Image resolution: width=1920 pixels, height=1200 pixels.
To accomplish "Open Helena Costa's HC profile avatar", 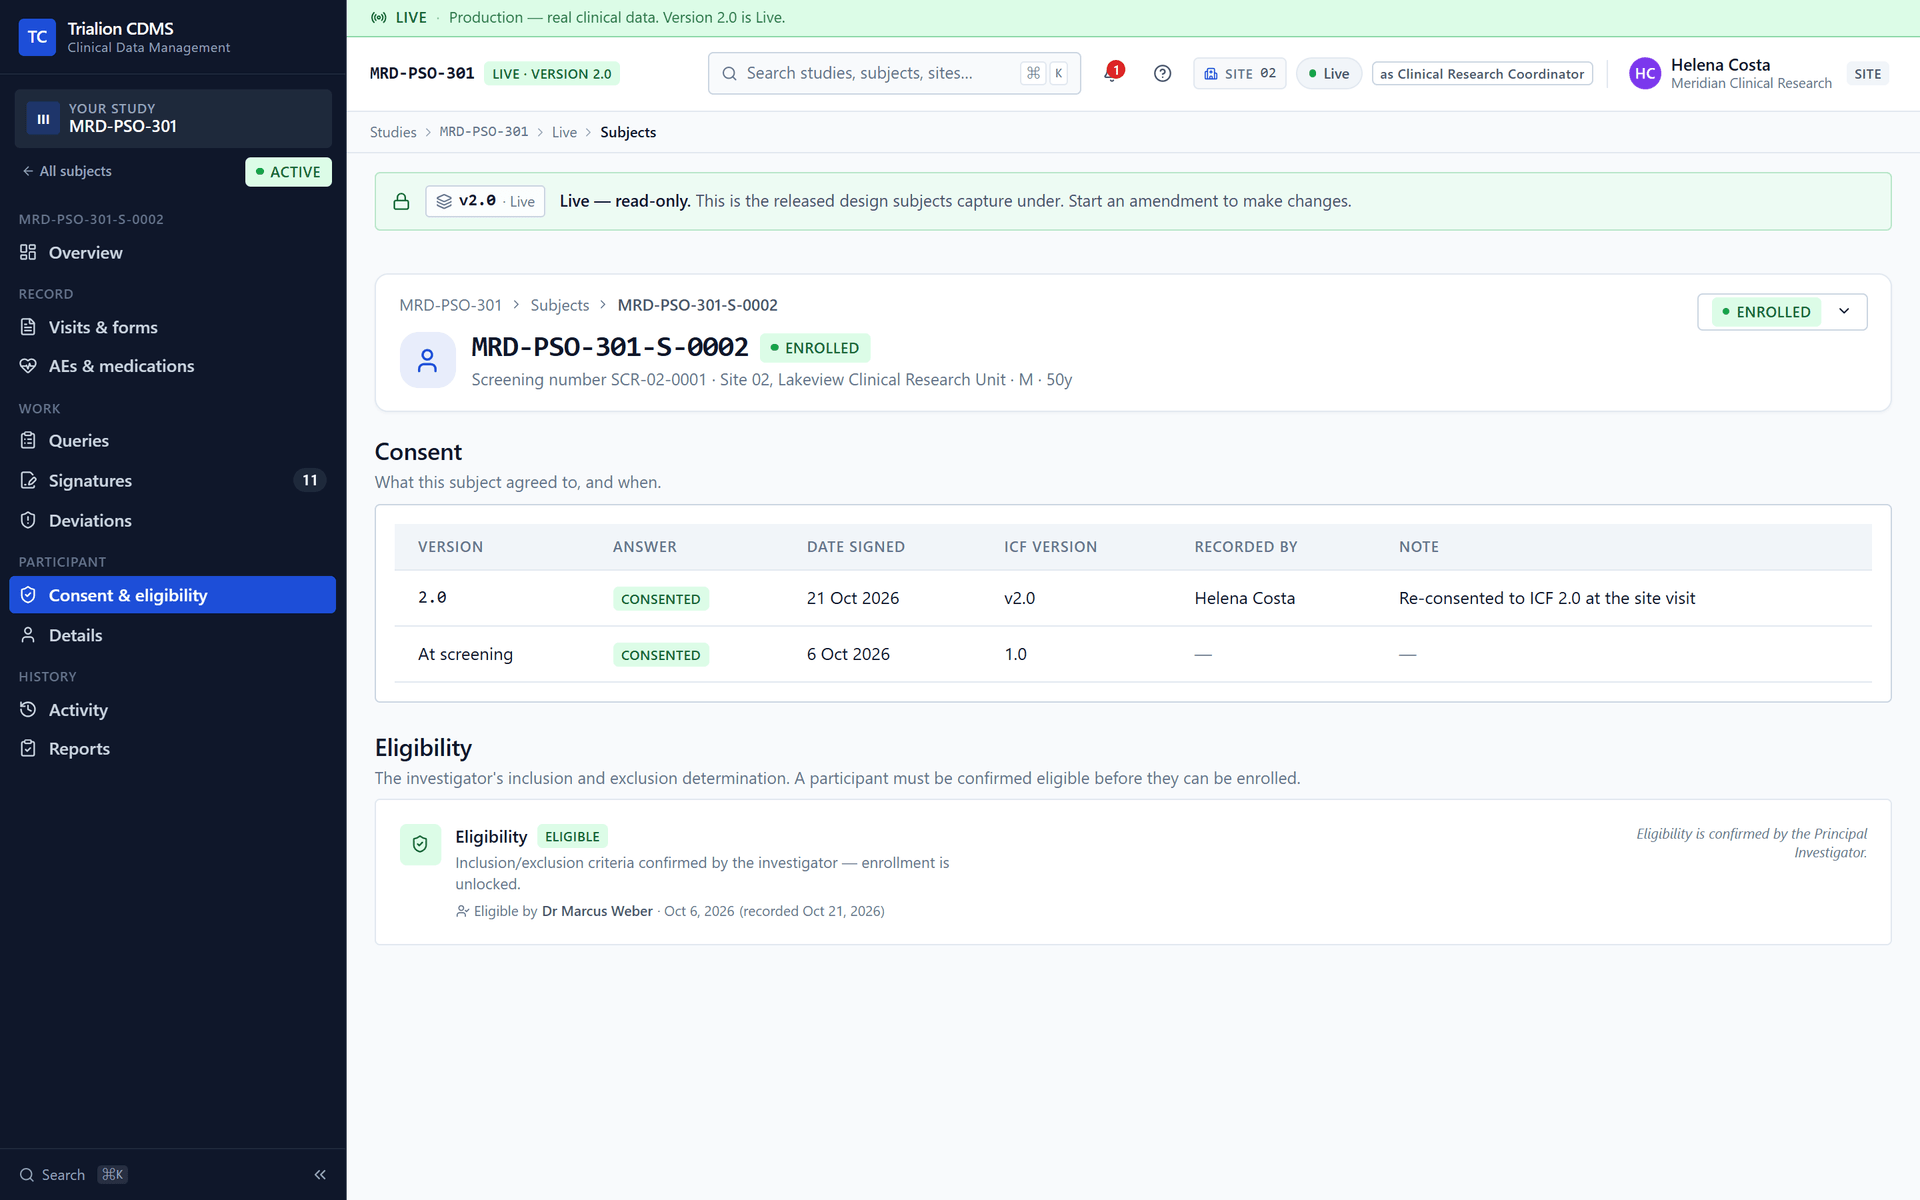I will [1645, 73].
